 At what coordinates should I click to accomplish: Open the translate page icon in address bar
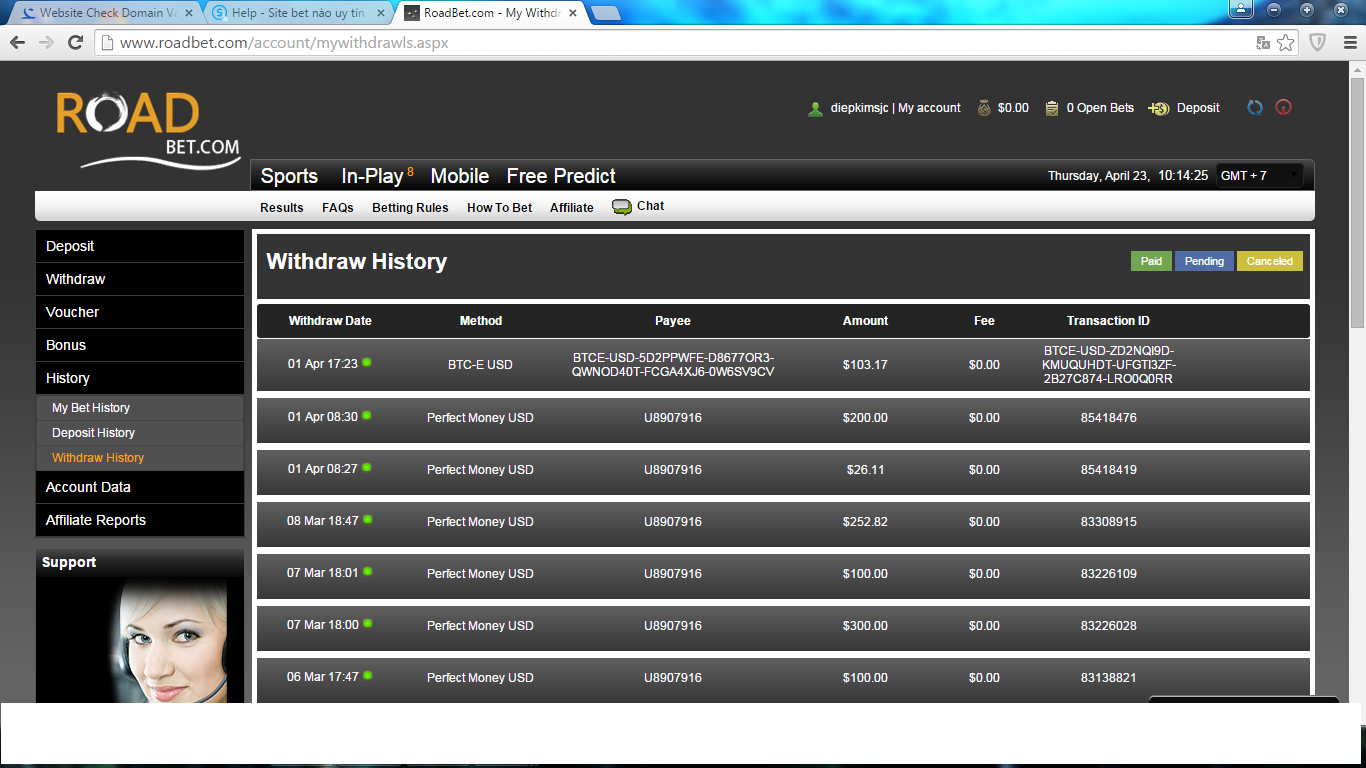[1263, 43]
